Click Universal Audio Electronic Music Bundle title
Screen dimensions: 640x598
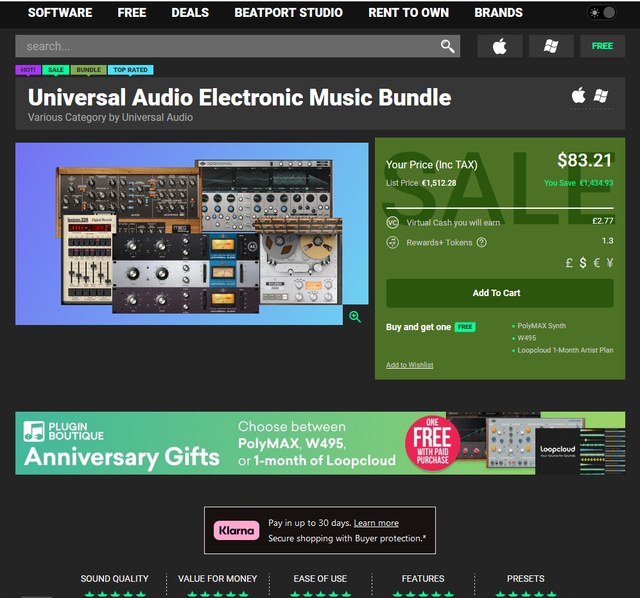click(x=240, y=98)
